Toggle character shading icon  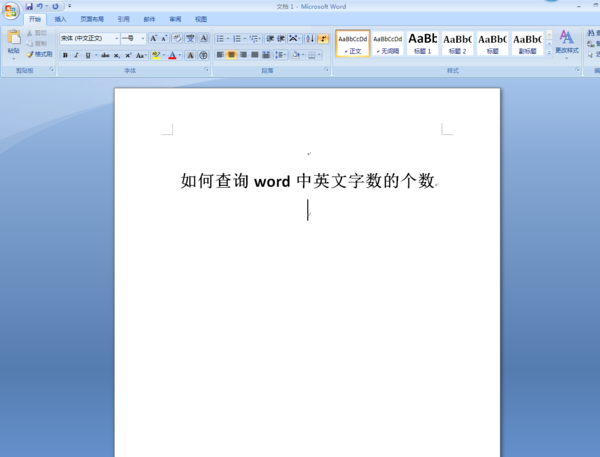190,55
